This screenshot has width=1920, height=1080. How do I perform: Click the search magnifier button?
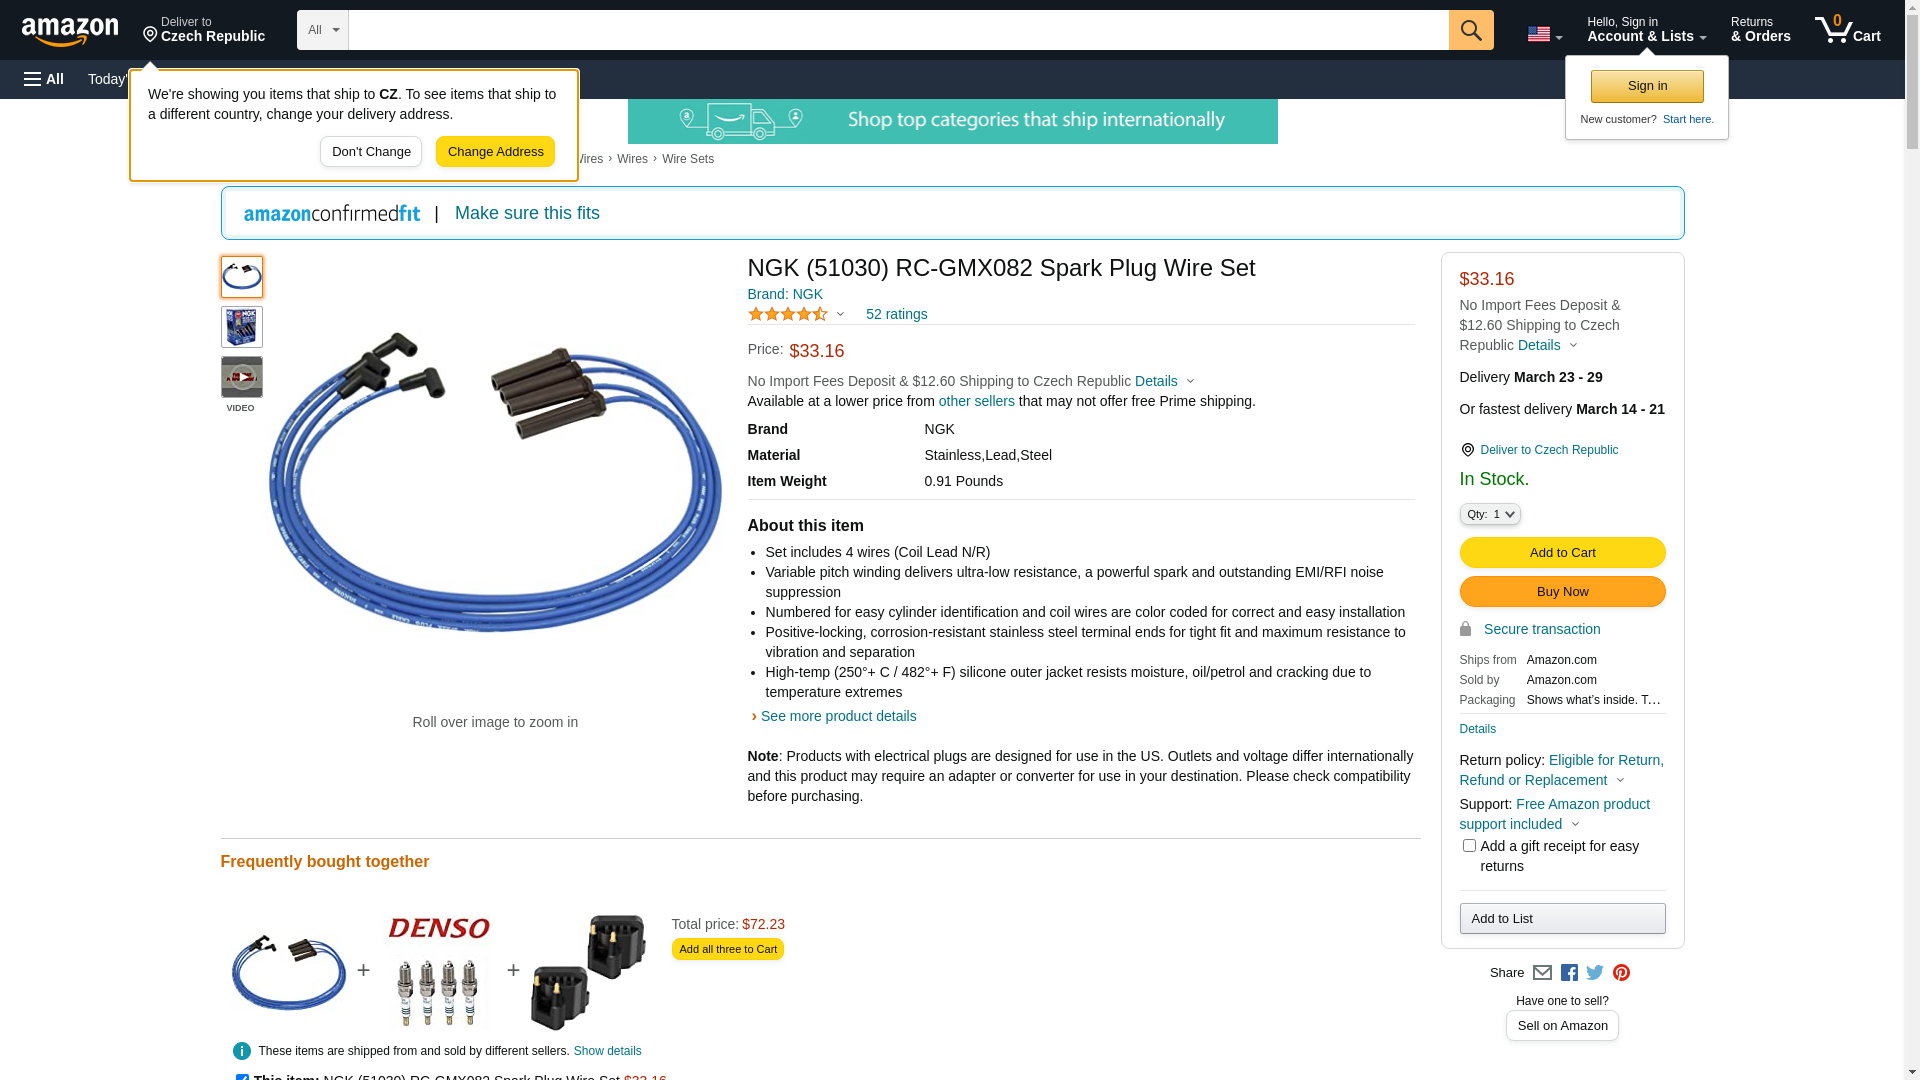(1470, 30)
